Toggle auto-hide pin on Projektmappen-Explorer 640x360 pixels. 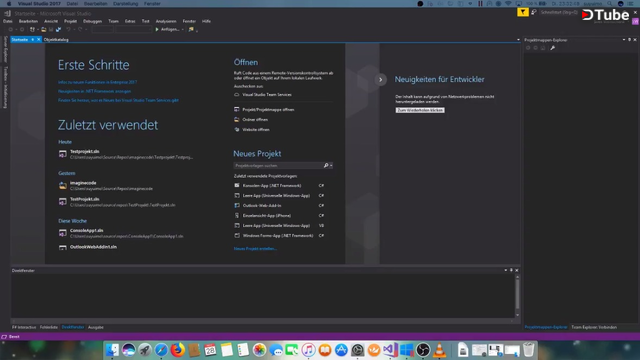coord(629,40)
